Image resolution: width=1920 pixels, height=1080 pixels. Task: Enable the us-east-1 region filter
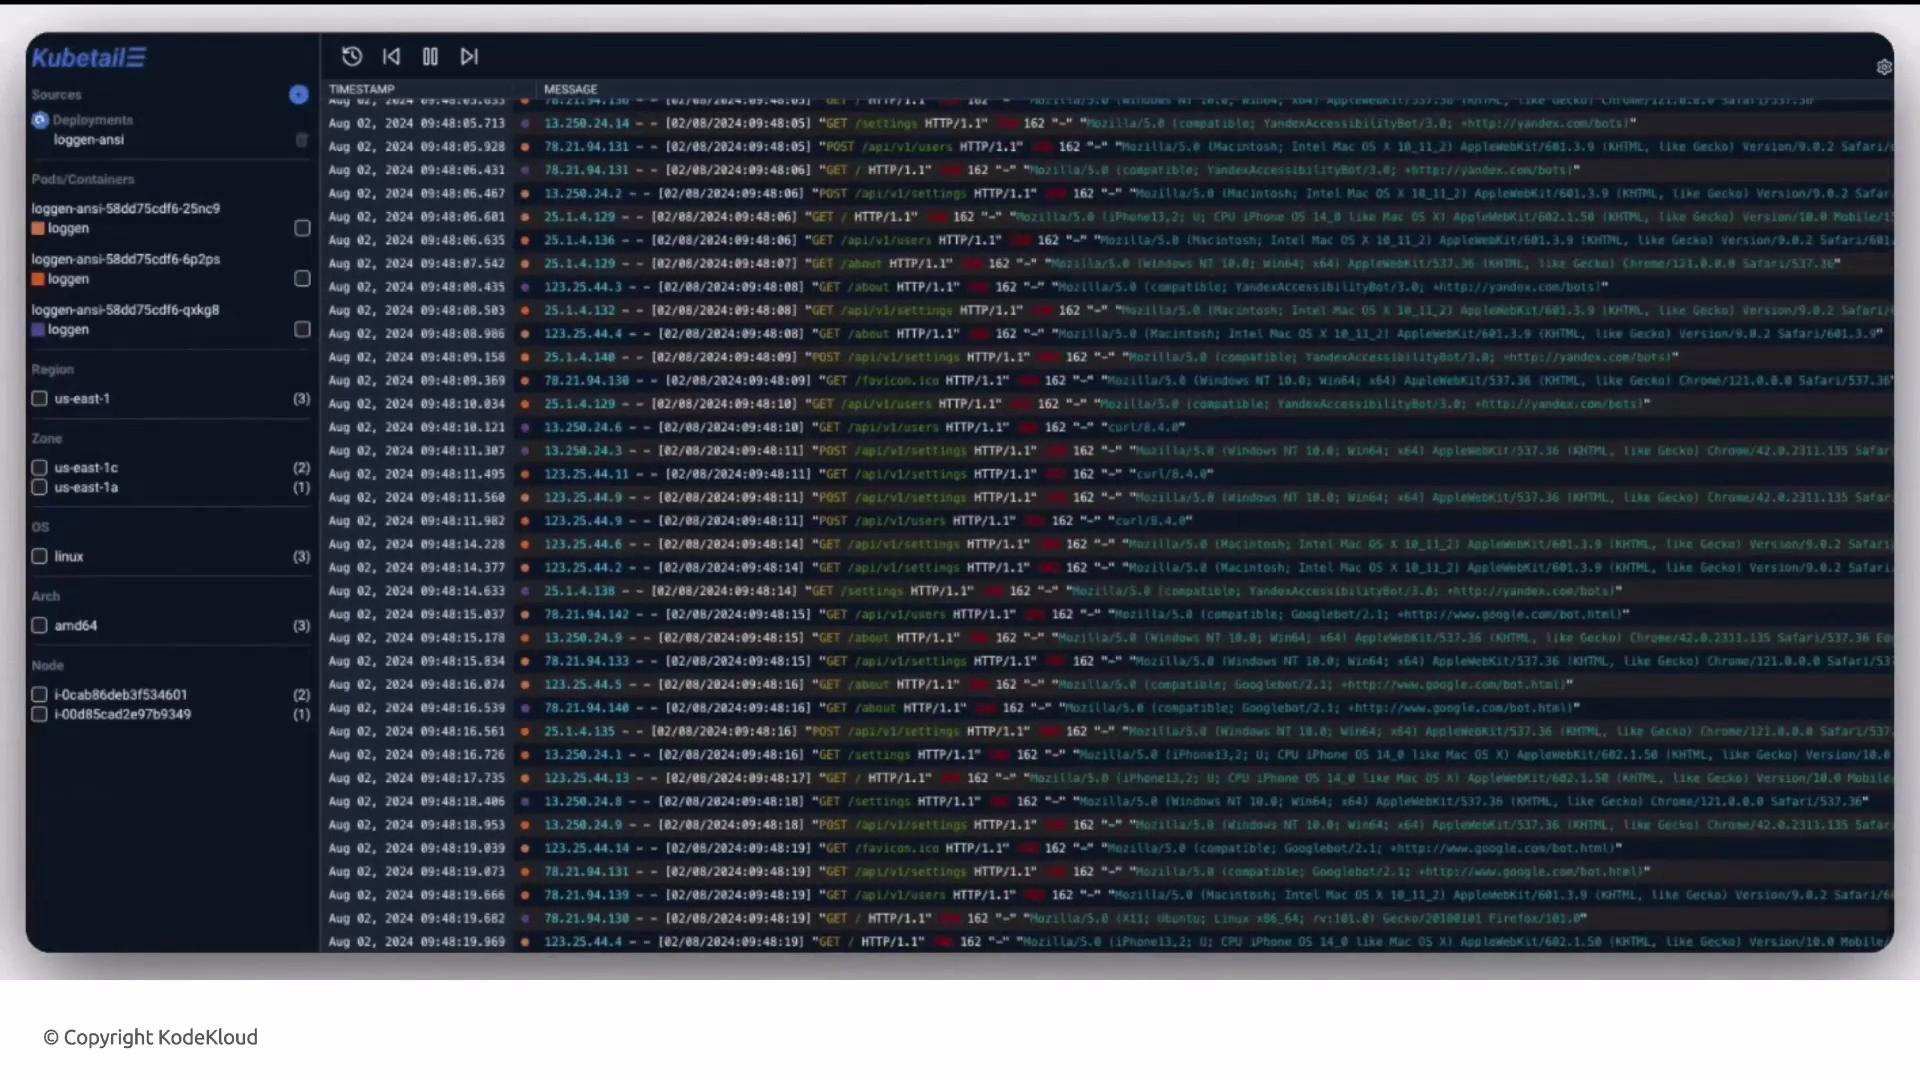[40, 398]
